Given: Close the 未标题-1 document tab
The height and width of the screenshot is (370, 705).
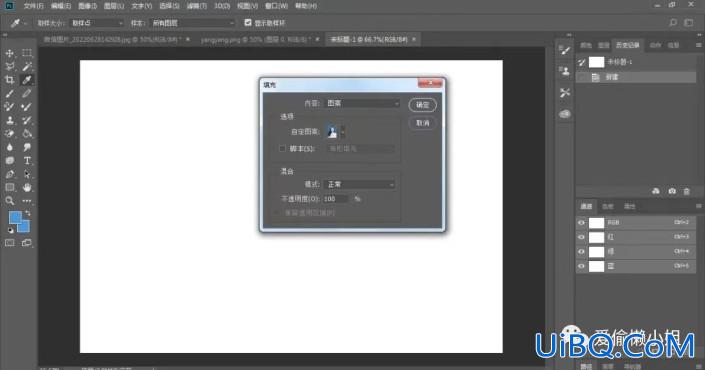Looking at the screenshot, I should pyautogui.click(x=414, y=40).
